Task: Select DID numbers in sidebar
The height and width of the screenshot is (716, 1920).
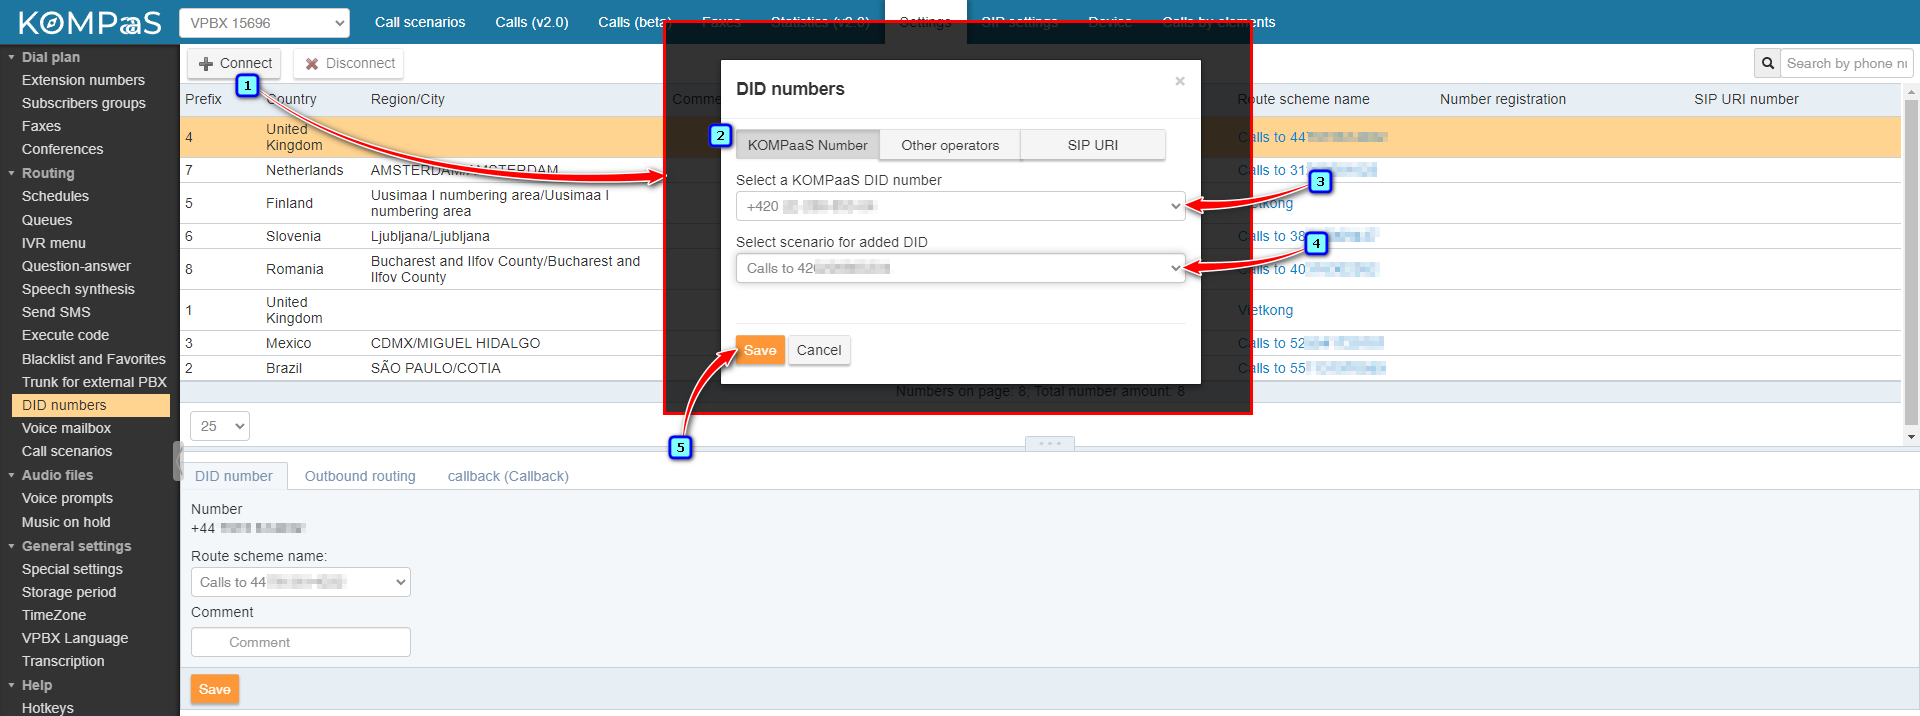Action: pyautogui.click(x=90, y=405)
